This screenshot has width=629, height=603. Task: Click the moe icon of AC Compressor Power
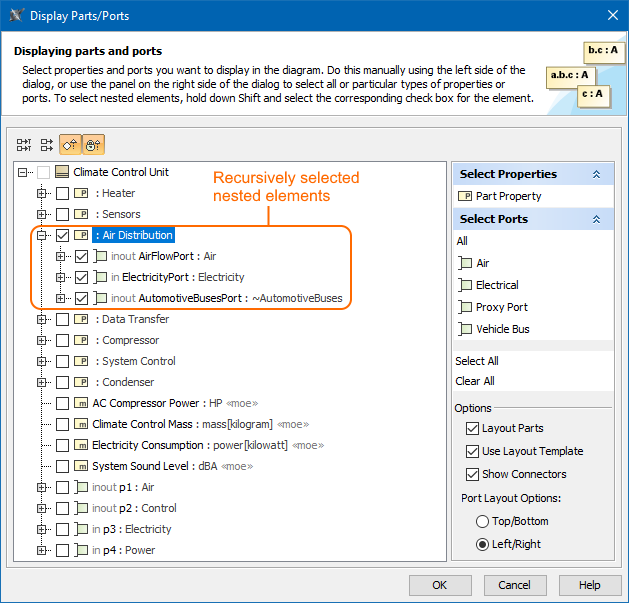[x=81, y=403]
